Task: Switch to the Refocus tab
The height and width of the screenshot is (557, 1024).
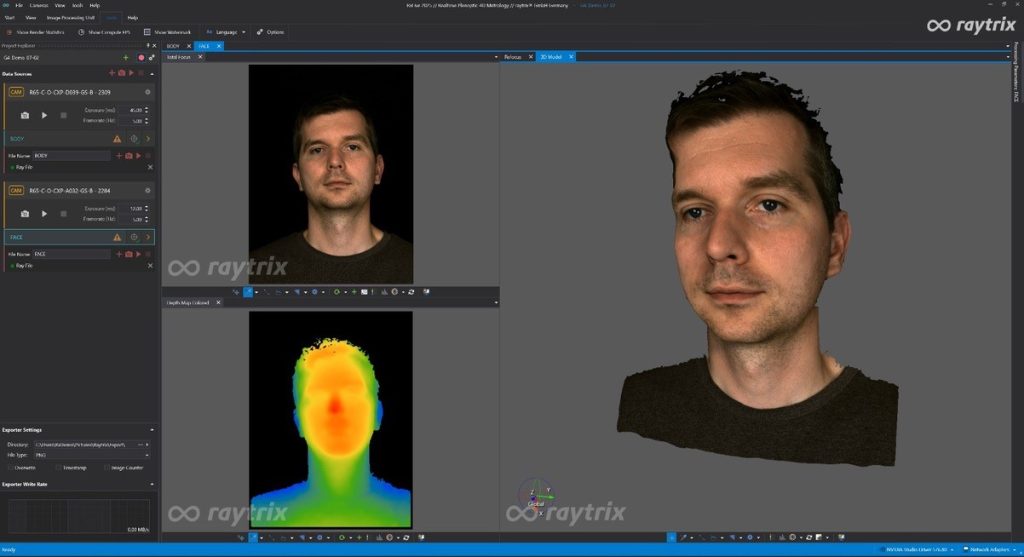Action: tap(513, 57)
